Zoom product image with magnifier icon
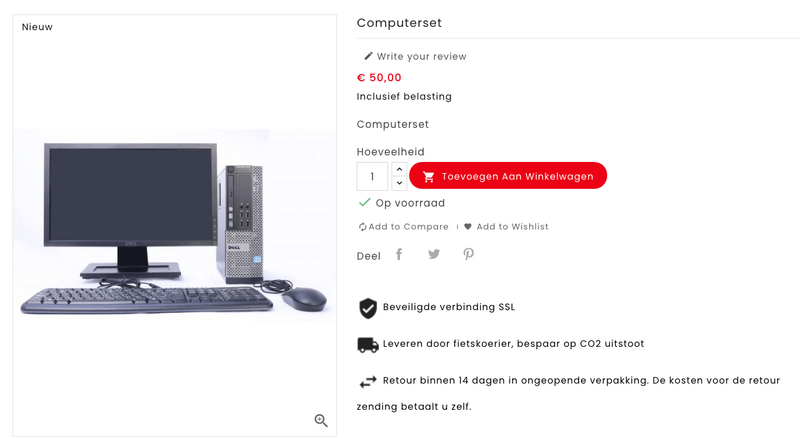Viewport: 800px width, 438px height. coord(321,421)
